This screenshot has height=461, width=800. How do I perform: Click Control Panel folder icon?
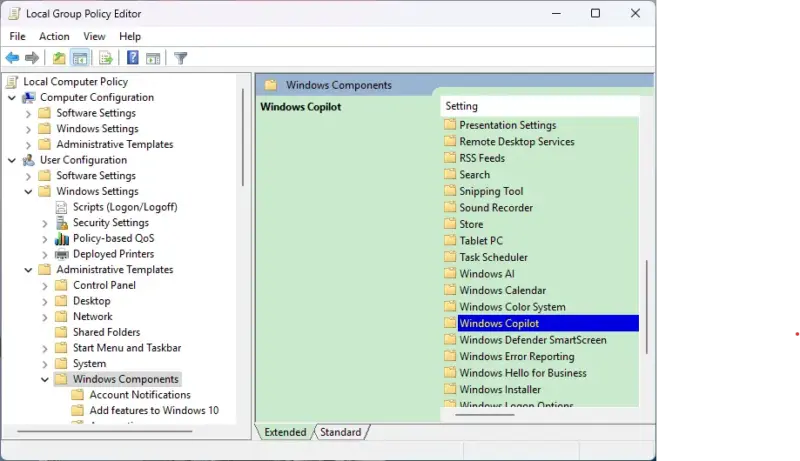61,285
